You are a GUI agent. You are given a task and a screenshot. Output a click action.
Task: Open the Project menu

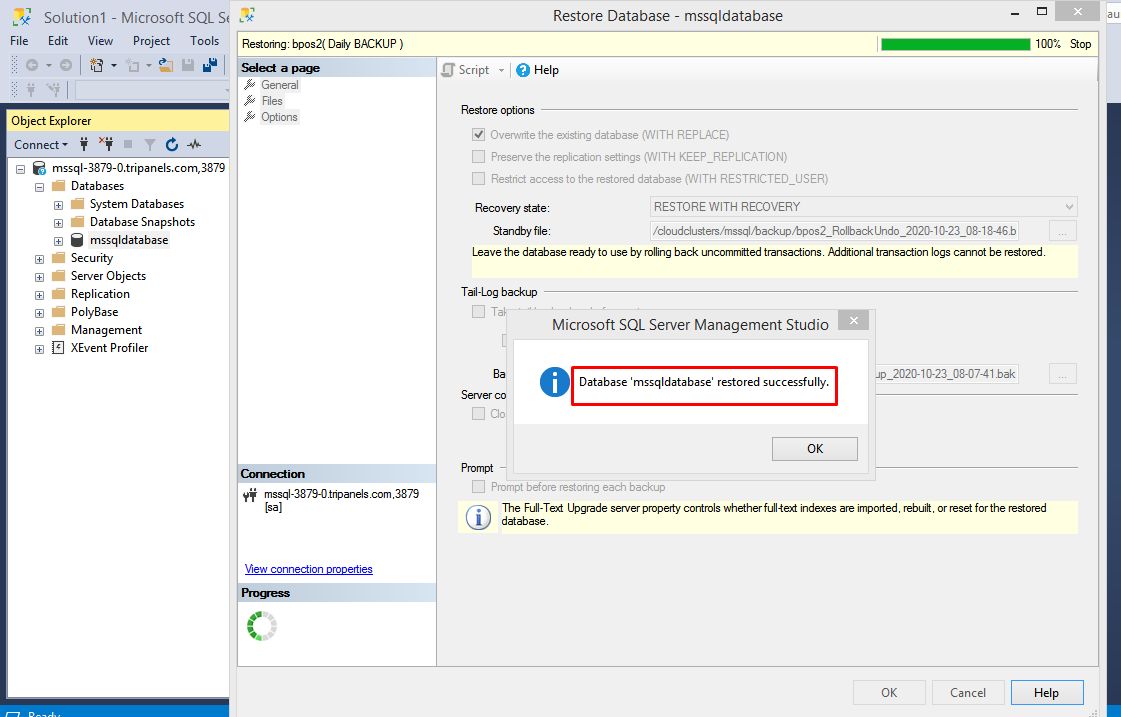[151, 41]
